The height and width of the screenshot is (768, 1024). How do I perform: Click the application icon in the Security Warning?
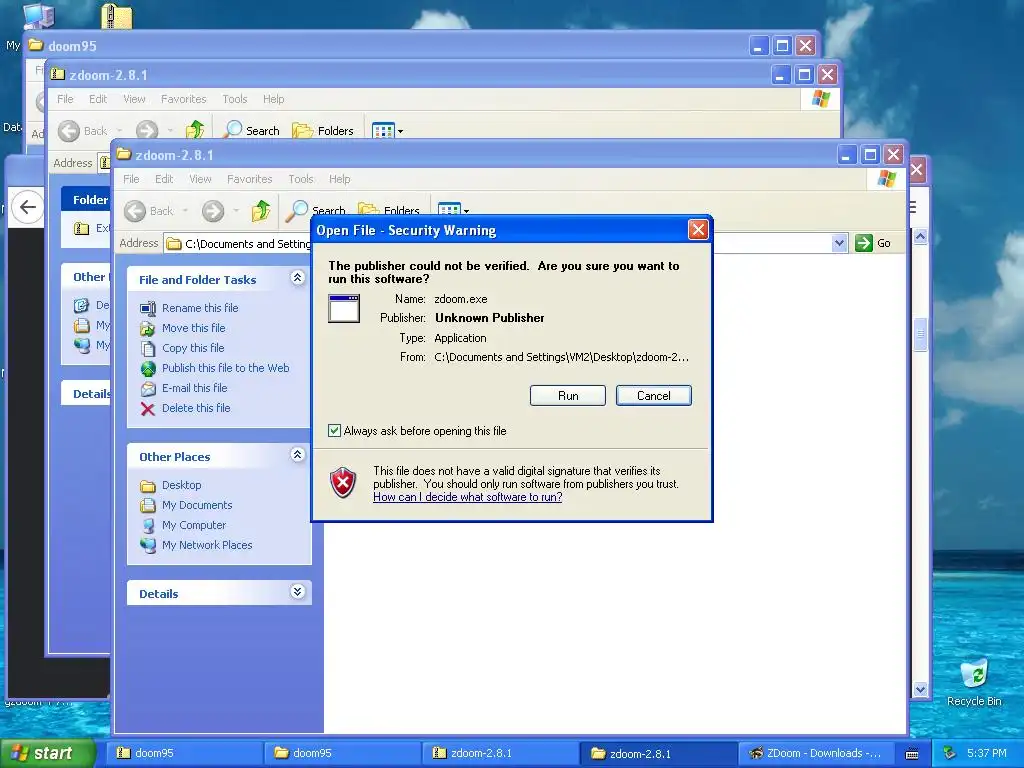(344, 308)
